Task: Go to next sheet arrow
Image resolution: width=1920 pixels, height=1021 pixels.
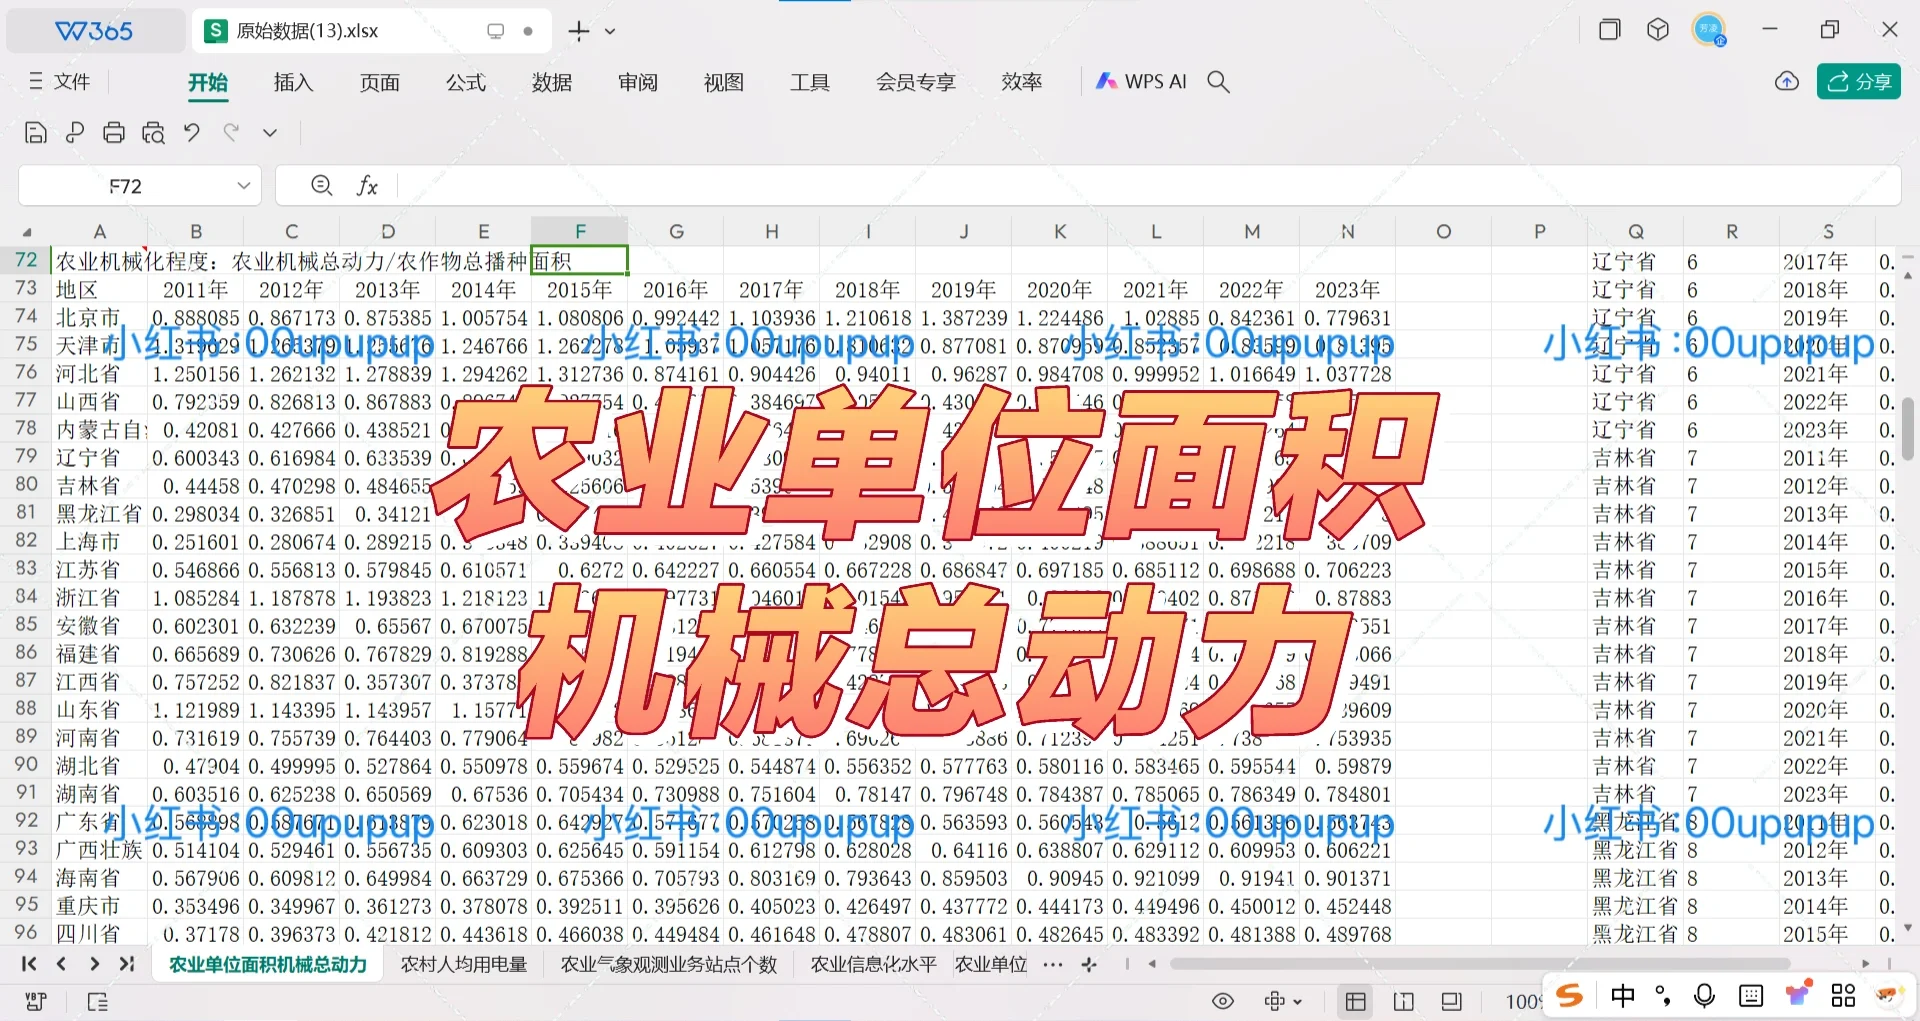Action: pyautogui.click(x=94, y=964)
